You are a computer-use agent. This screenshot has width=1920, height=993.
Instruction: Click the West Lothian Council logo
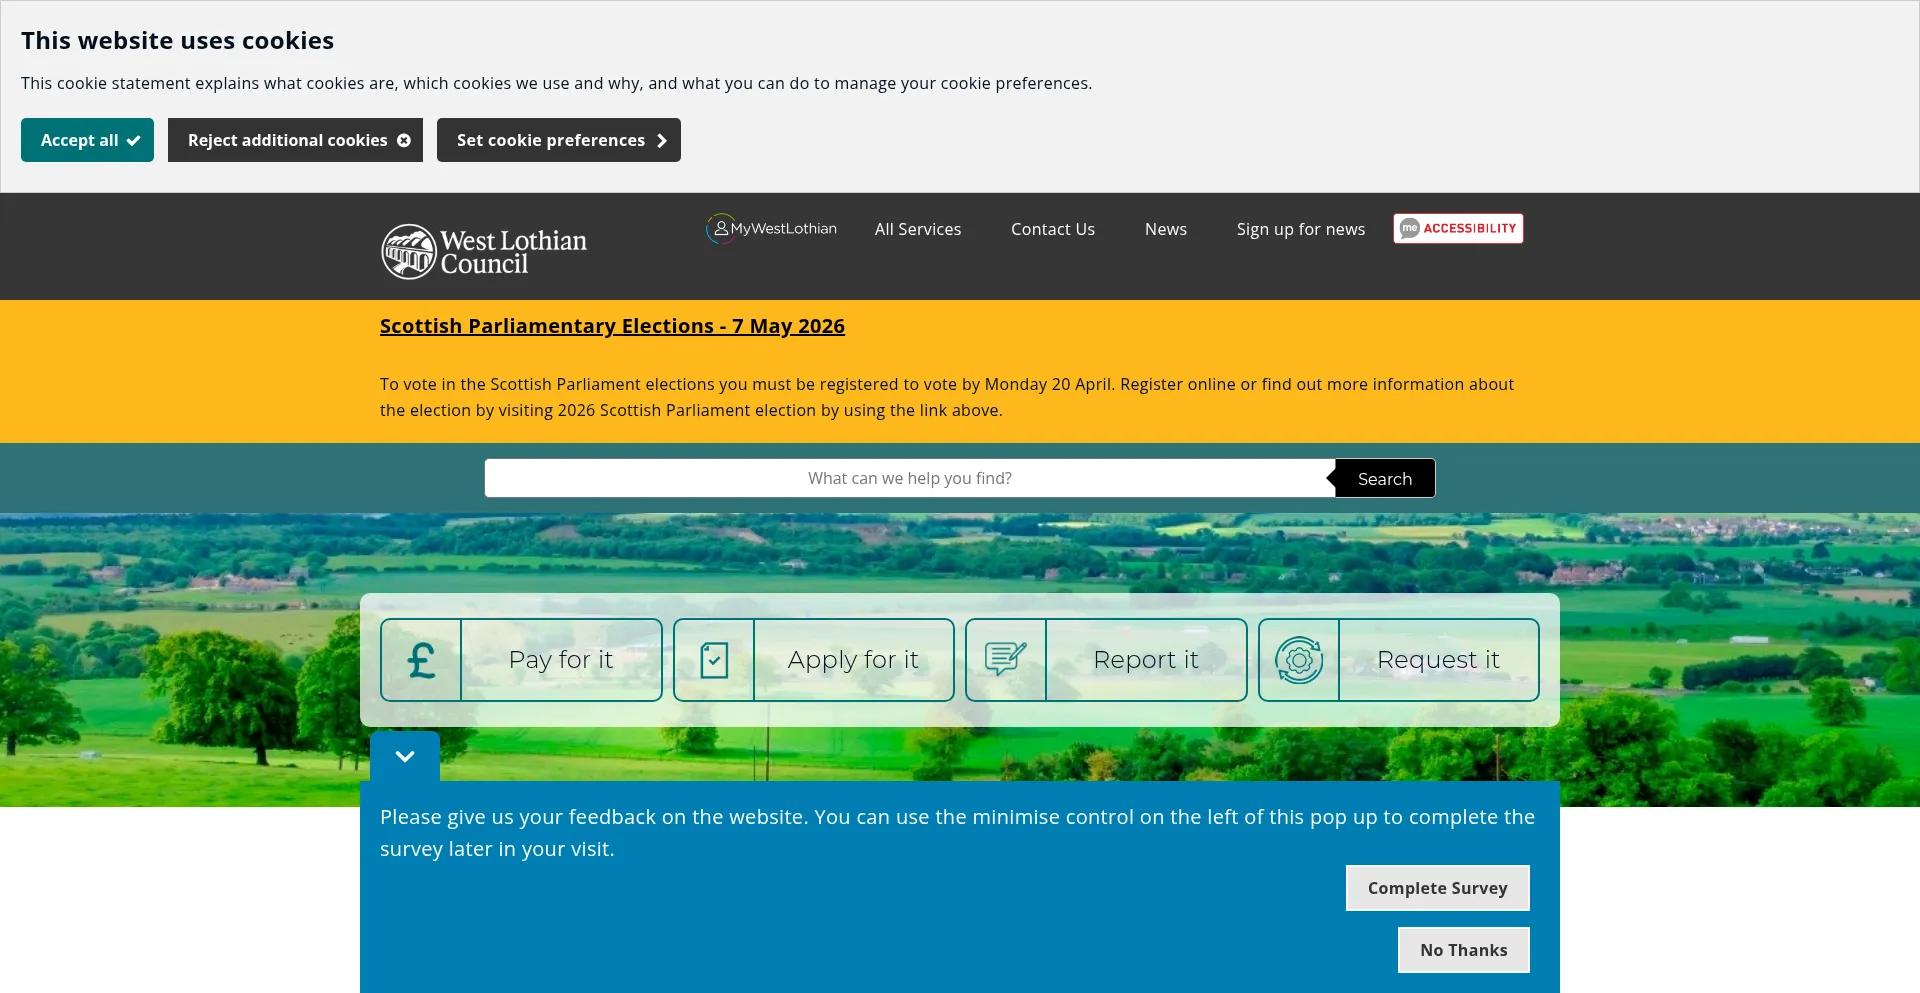pos(484,251)
